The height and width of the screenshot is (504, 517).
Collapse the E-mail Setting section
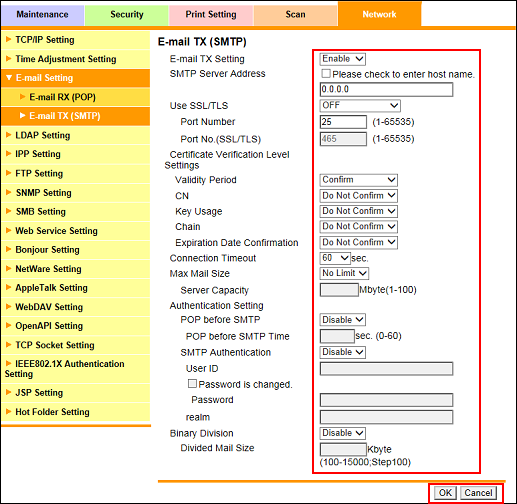coord(76,78)
